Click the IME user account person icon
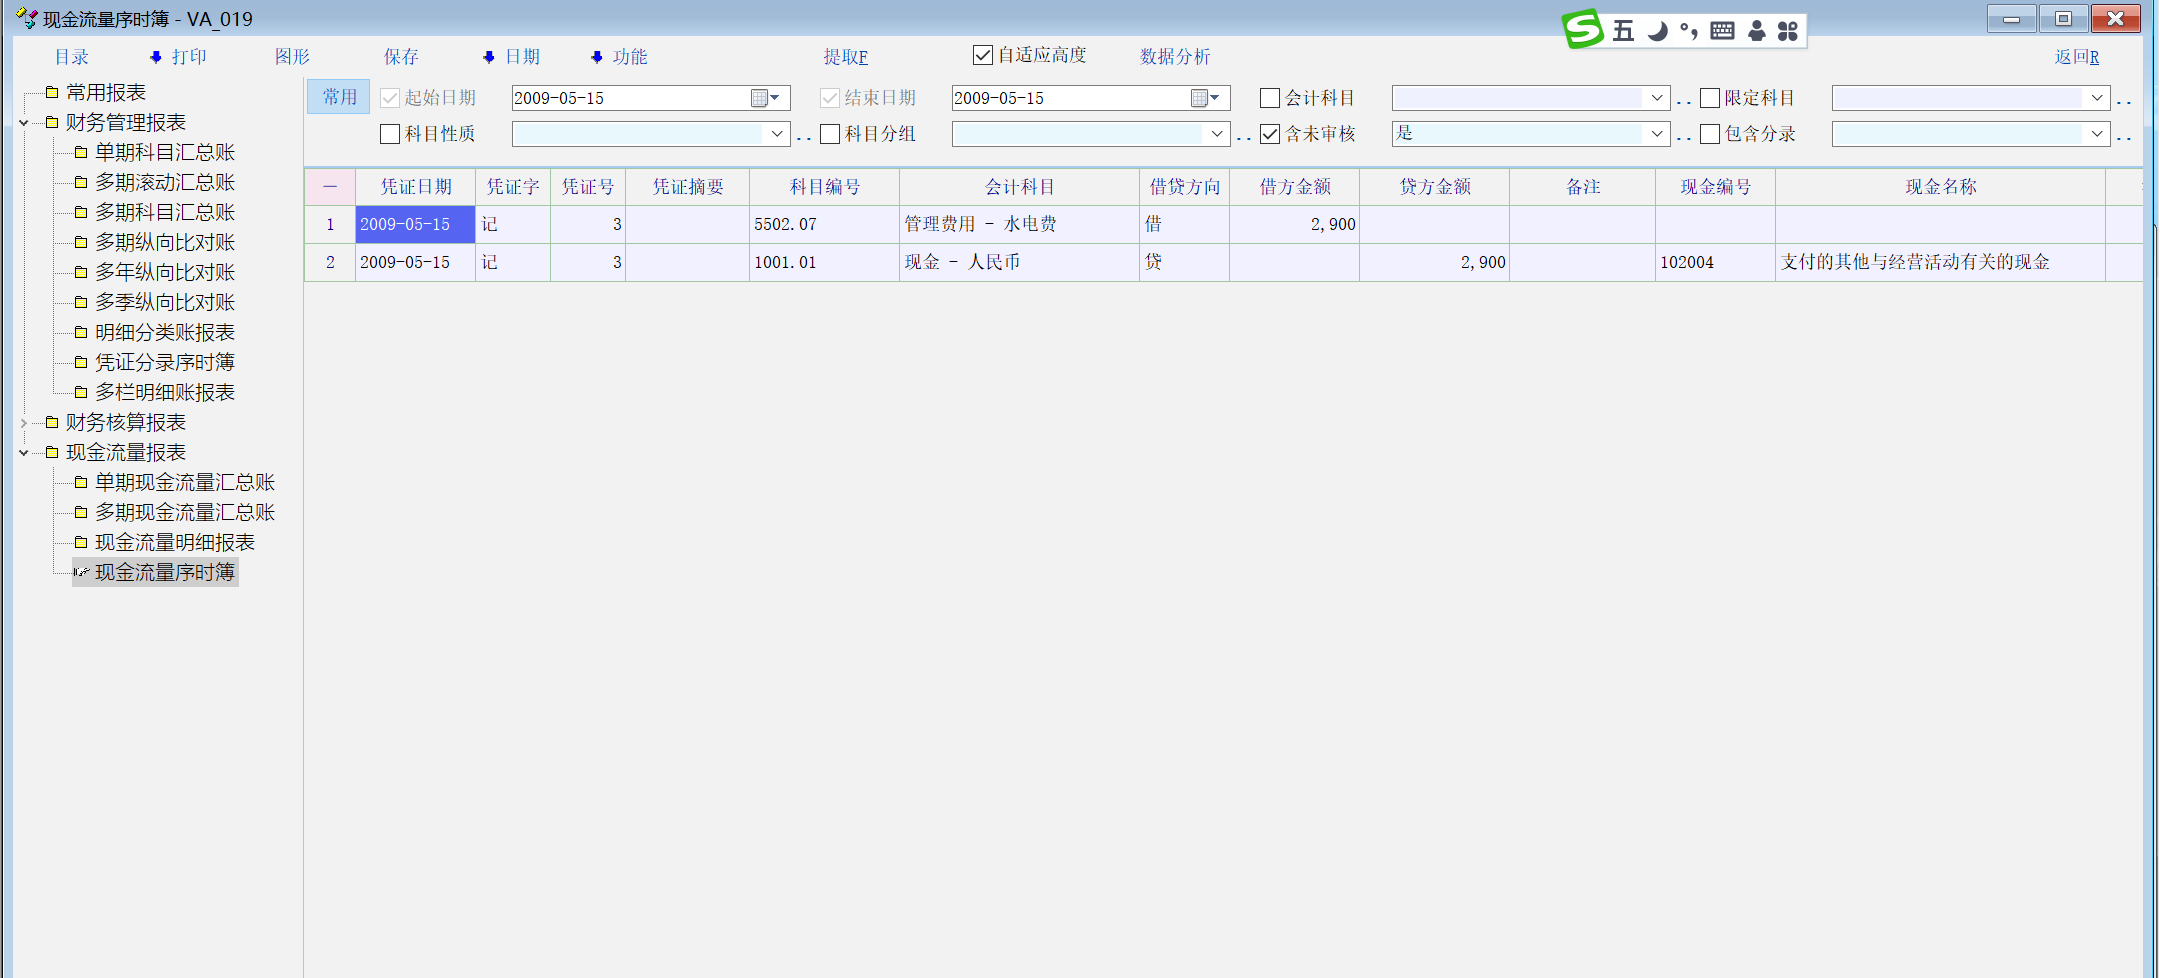The width and height of the screenshot is (2160, 978). point(1756,31)
